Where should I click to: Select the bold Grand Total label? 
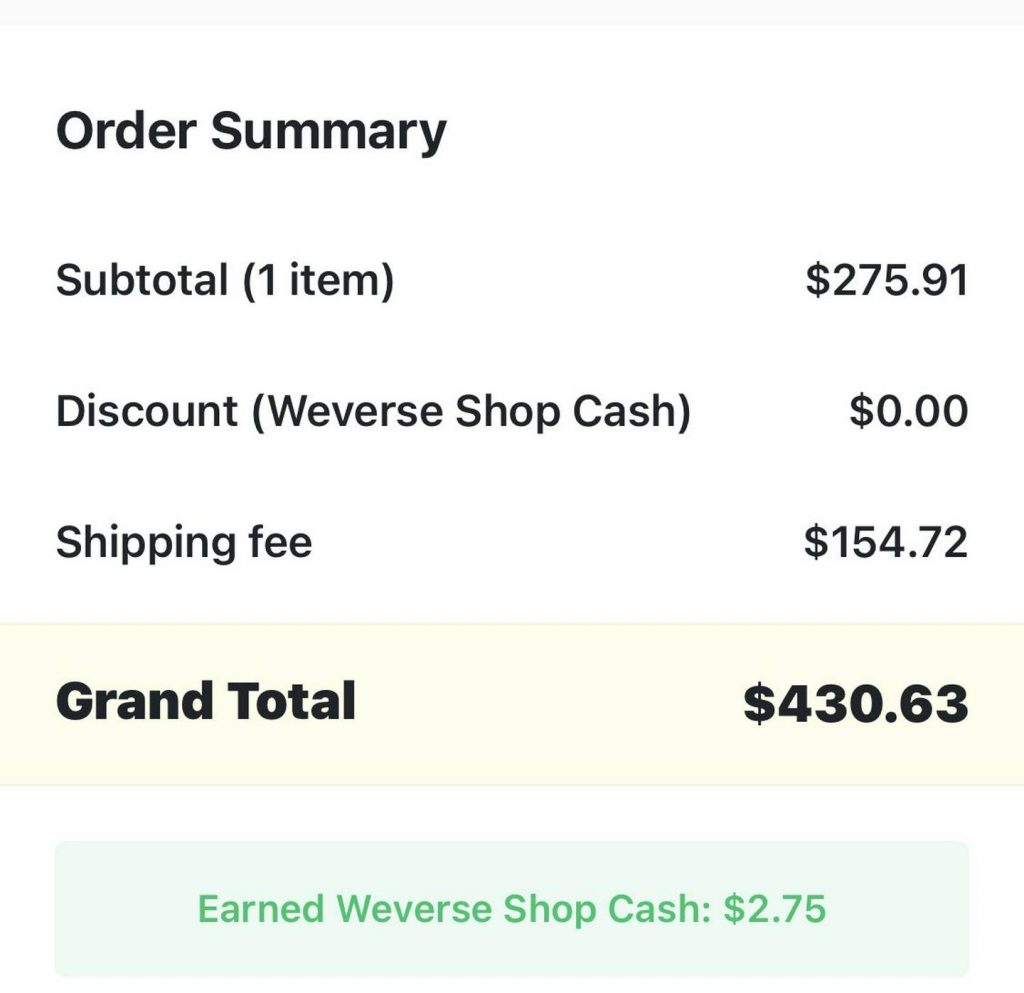206,701
